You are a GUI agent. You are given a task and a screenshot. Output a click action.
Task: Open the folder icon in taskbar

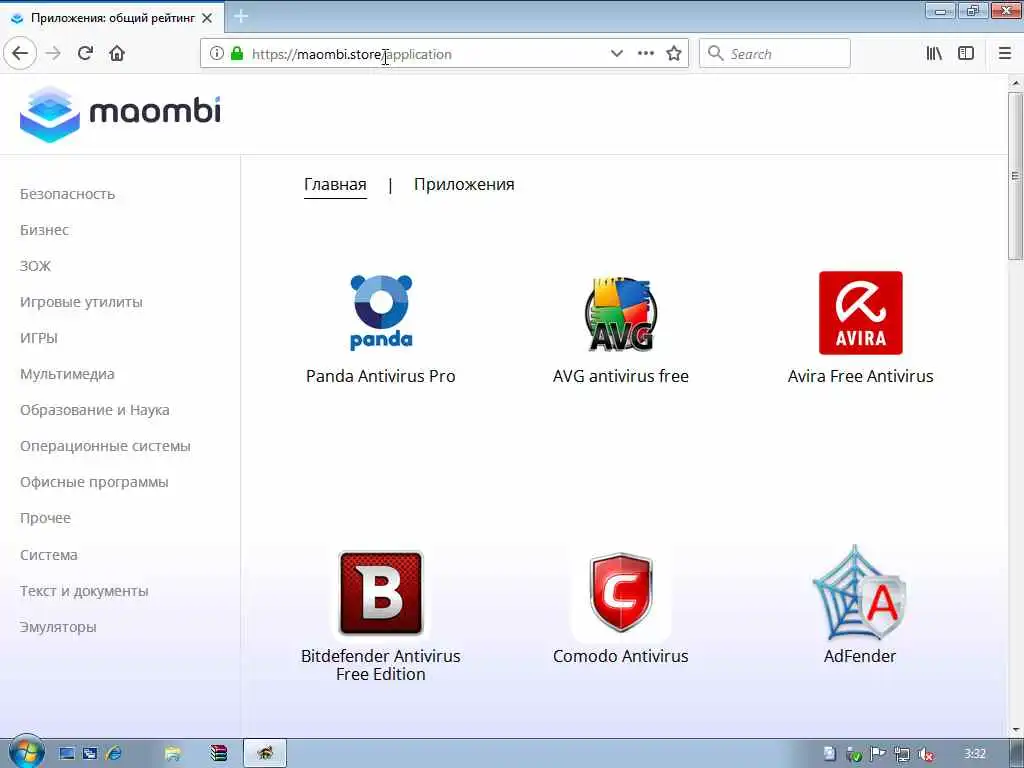click(x=172, y=754)
